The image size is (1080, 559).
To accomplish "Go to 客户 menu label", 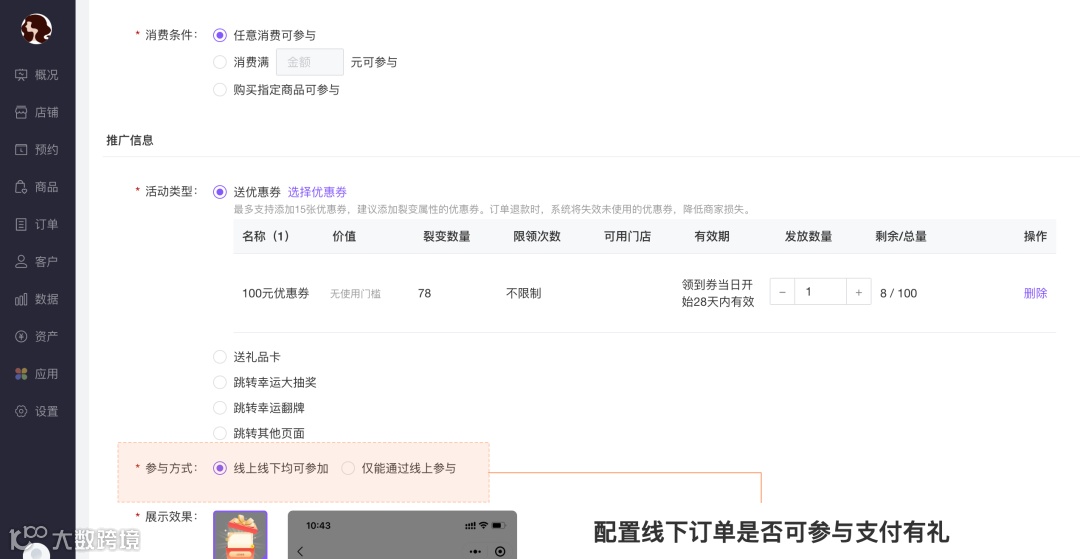I will click(x=47, y=262).
